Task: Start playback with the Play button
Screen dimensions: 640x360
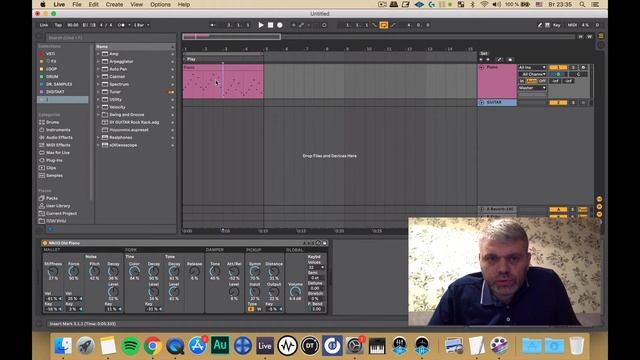Action: tap(261, 25)
